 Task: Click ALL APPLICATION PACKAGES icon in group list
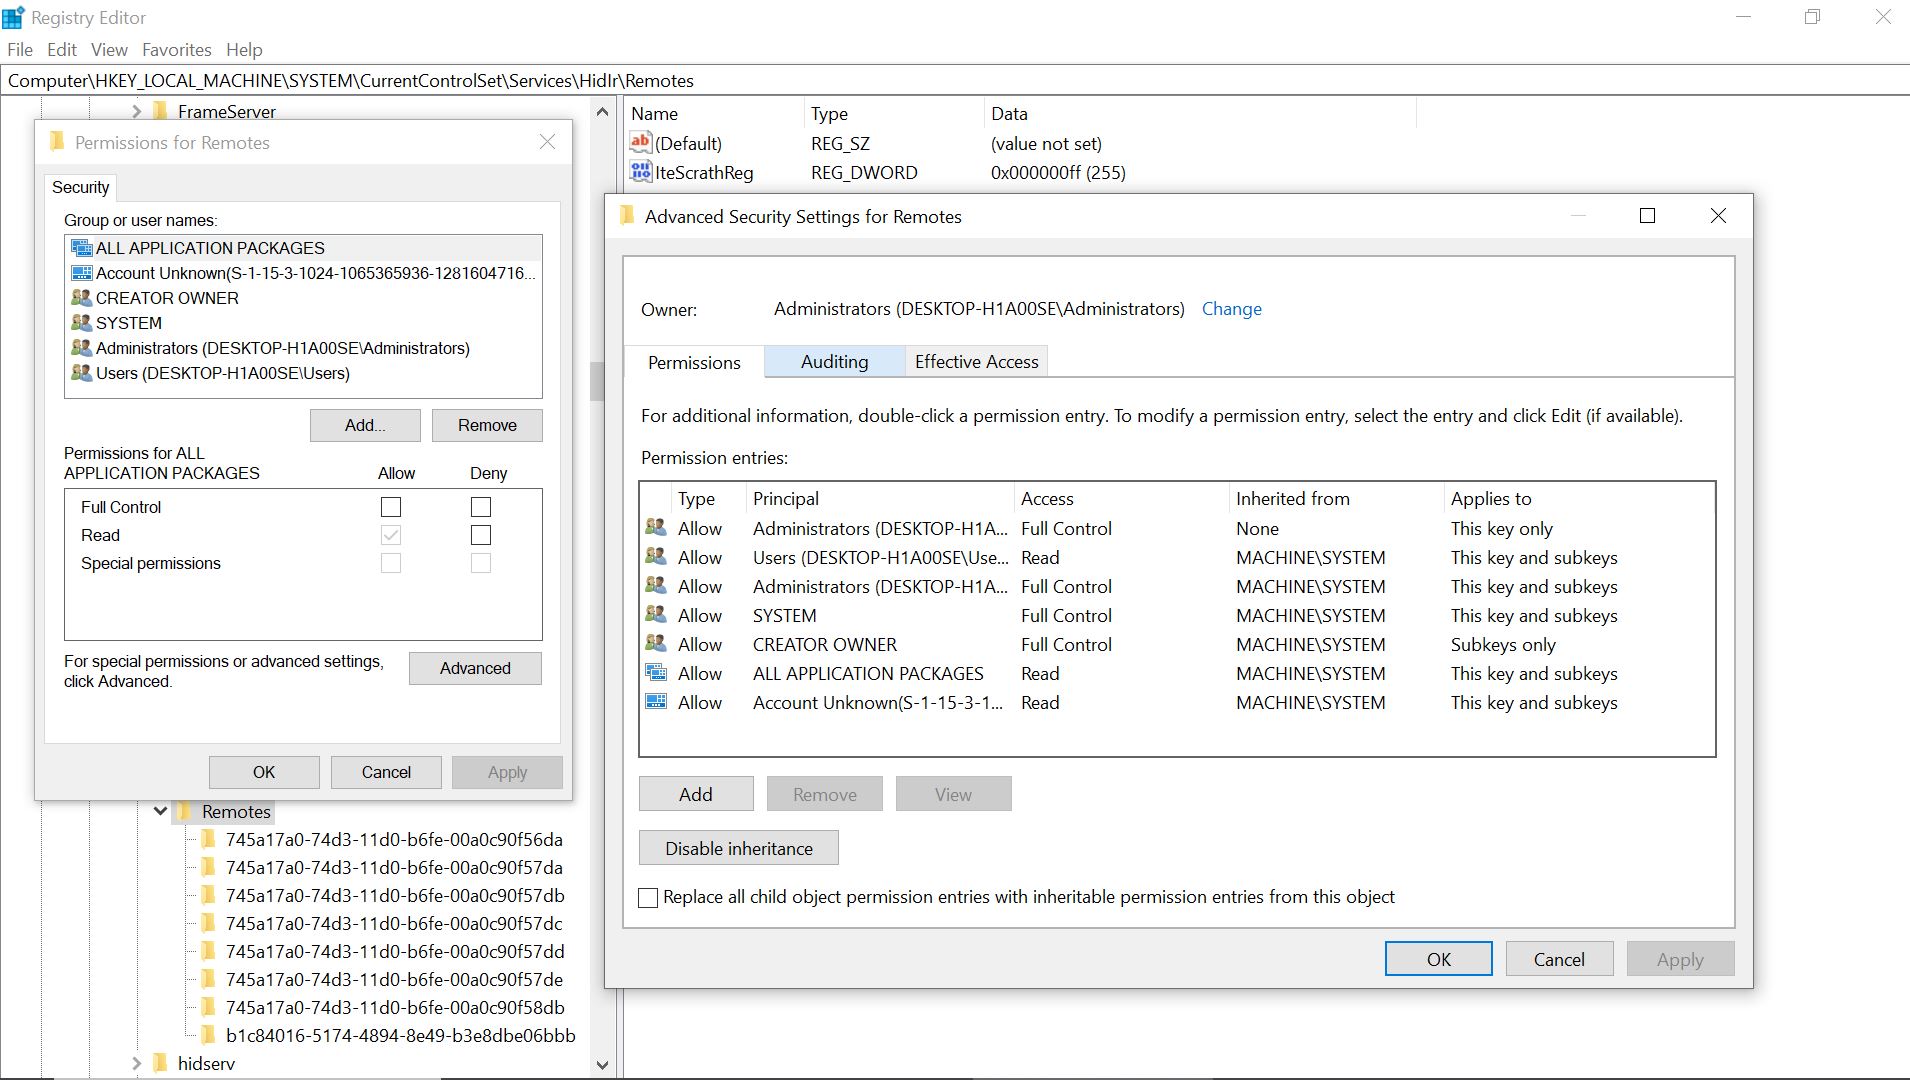click(82, 248)
